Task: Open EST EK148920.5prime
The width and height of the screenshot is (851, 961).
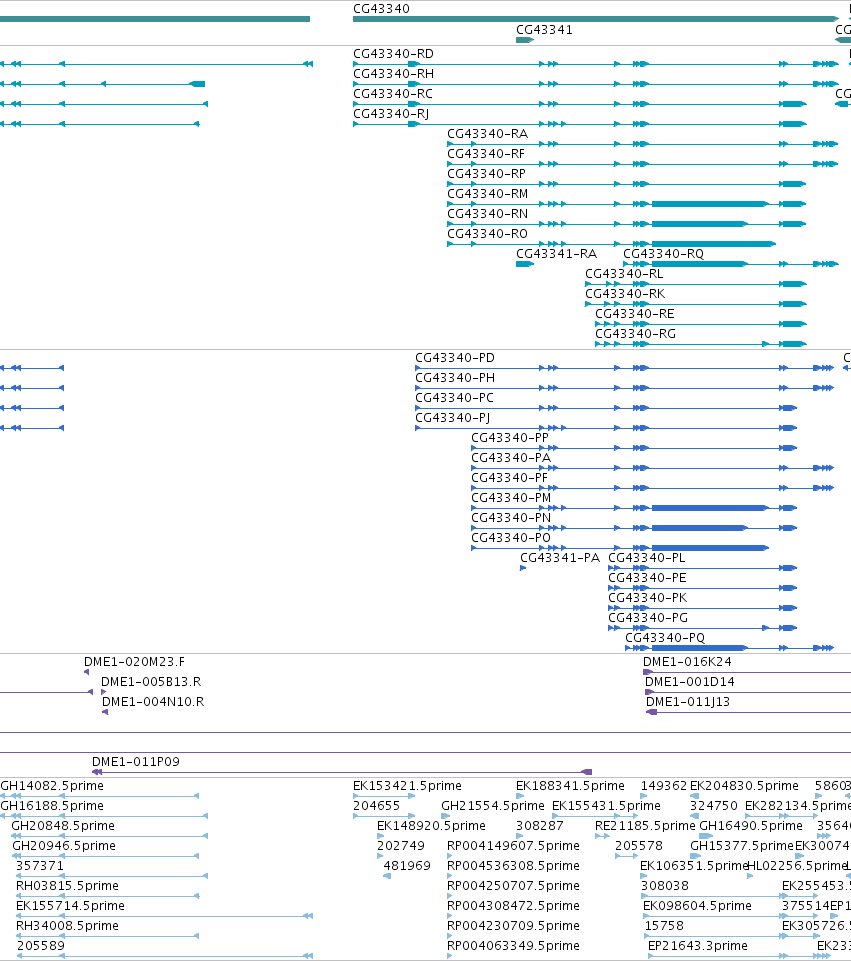Action: (x=431, y=826)
